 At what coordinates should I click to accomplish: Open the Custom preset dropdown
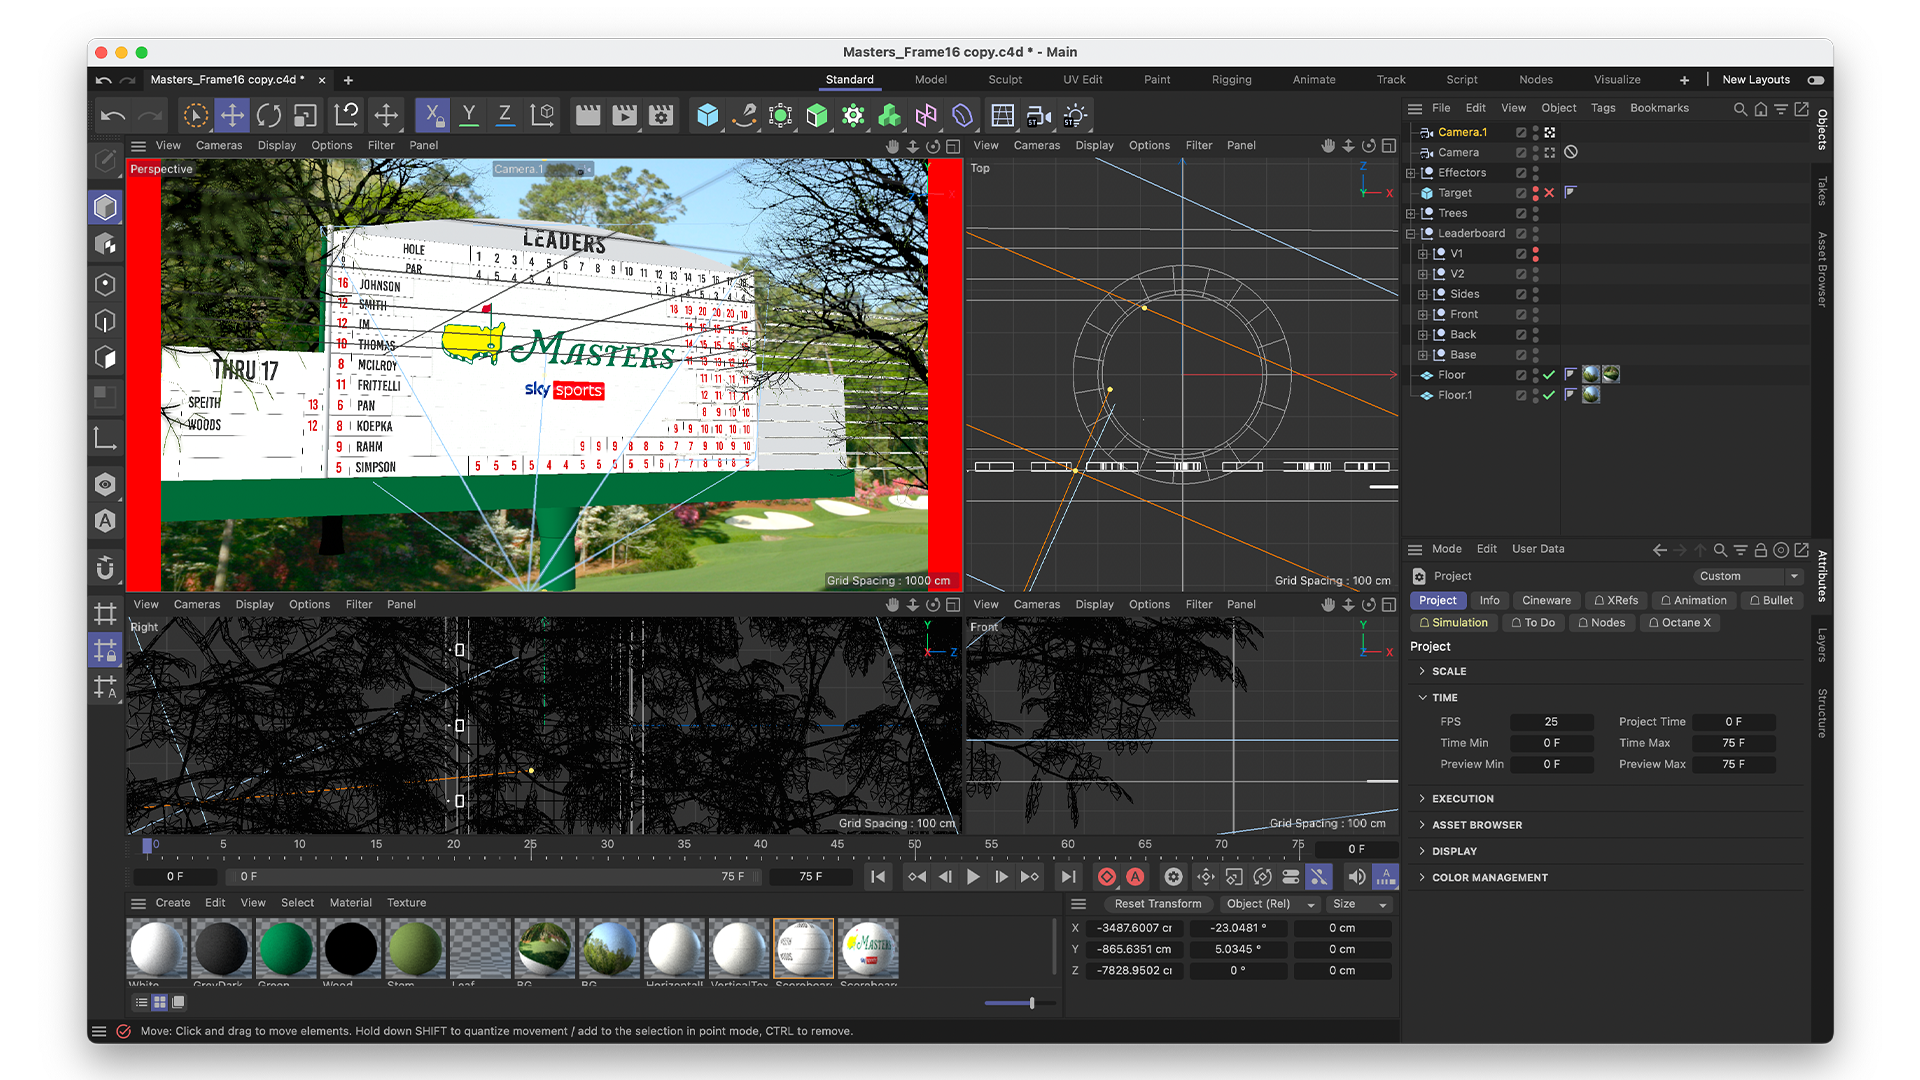coord(1746,576)
